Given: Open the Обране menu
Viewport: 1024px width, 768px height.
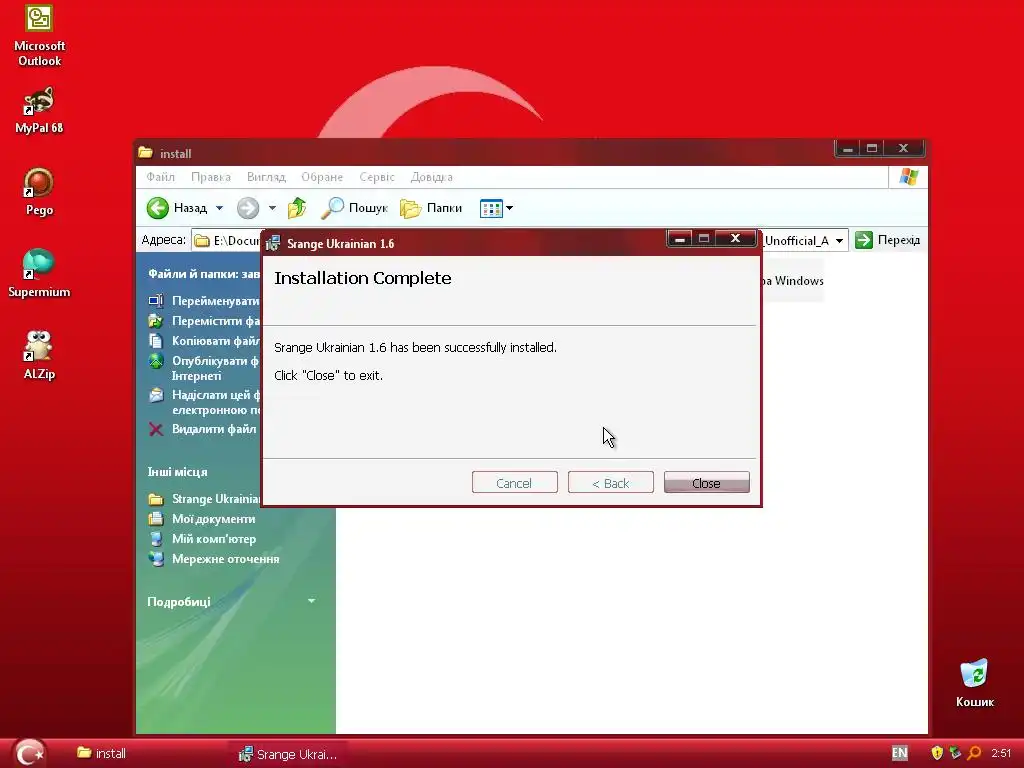Looking at the screenshot, I should click(322, 177).
